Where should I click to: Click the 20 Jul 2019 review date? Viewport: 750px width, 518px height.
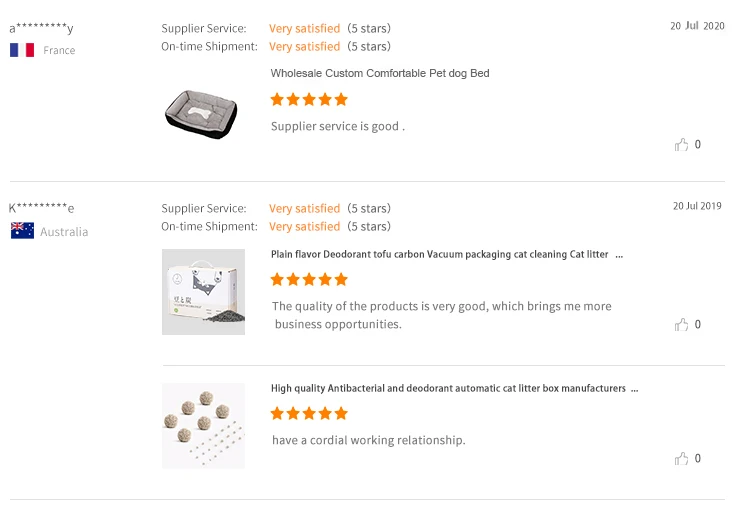click(x=697, y=206)
